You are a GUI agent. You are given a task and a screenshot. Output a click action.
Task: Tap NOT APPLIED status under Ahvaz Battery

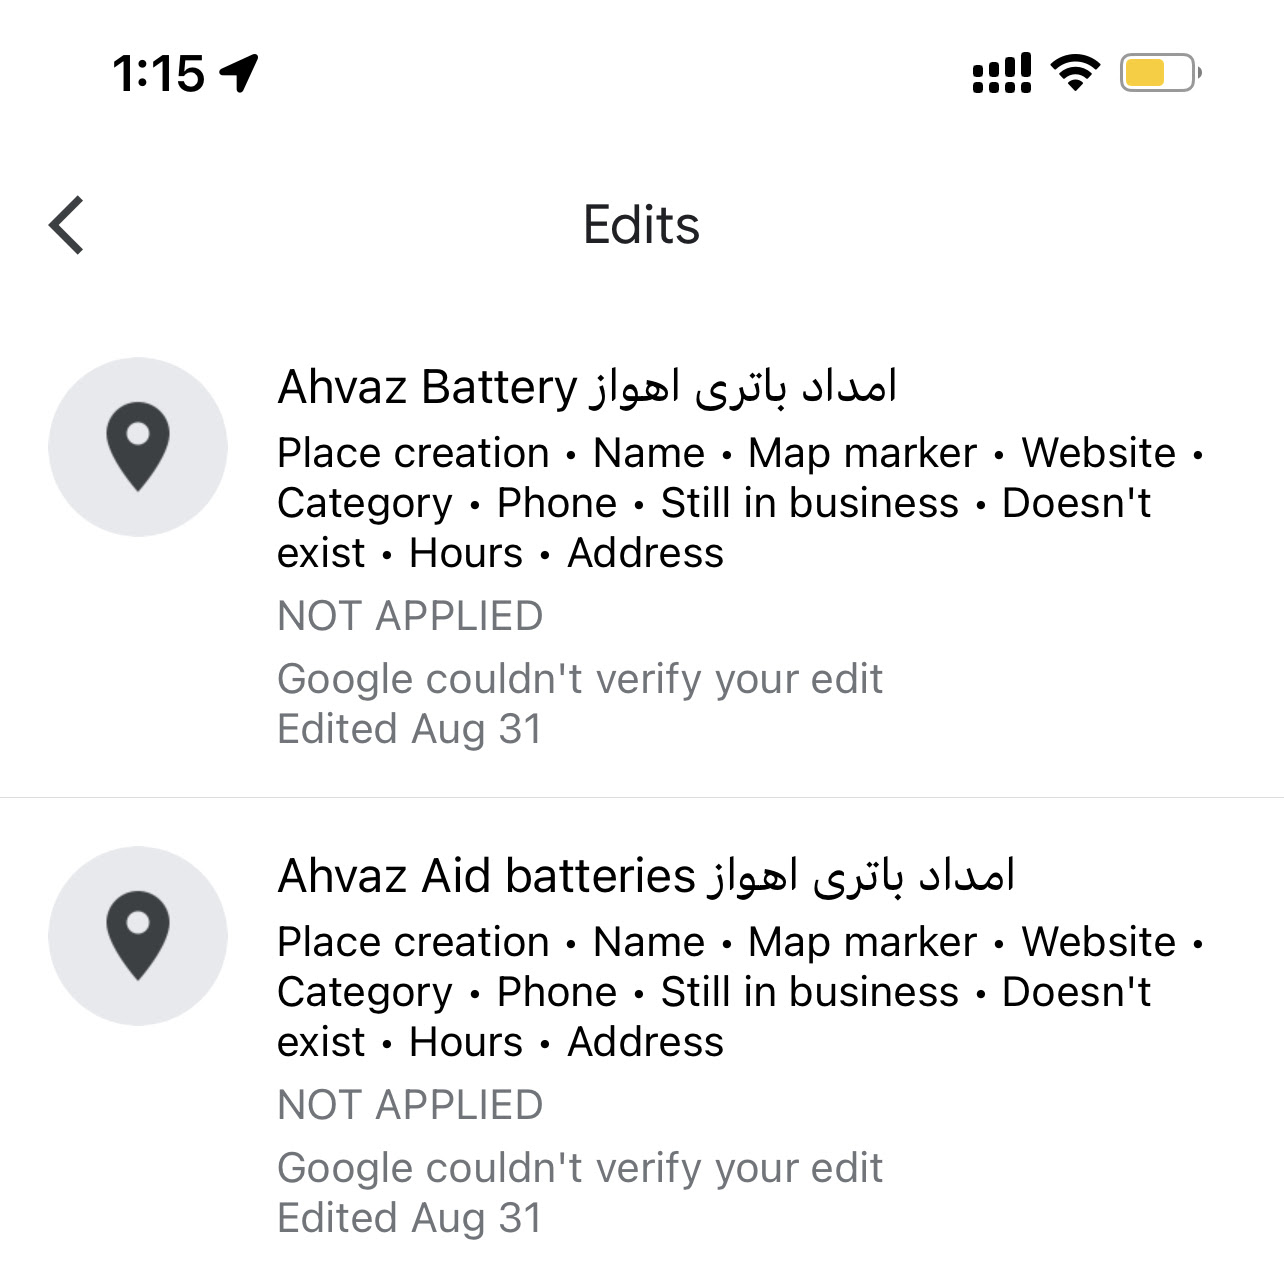tap(410, 616)
